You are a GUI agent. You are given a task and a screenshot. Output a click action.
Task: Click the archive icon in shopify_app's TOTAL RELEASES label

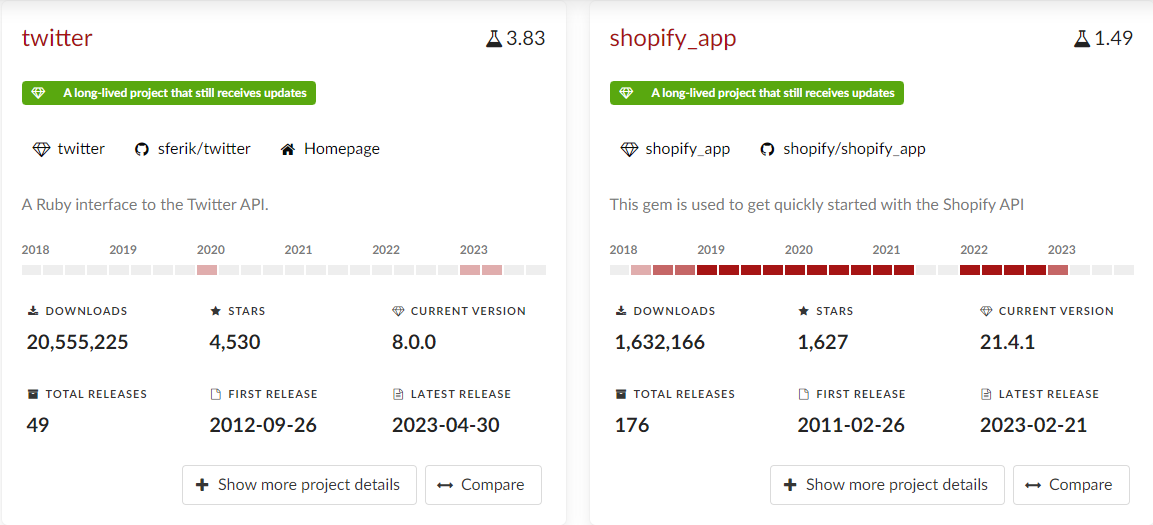[x=621, y=394]
